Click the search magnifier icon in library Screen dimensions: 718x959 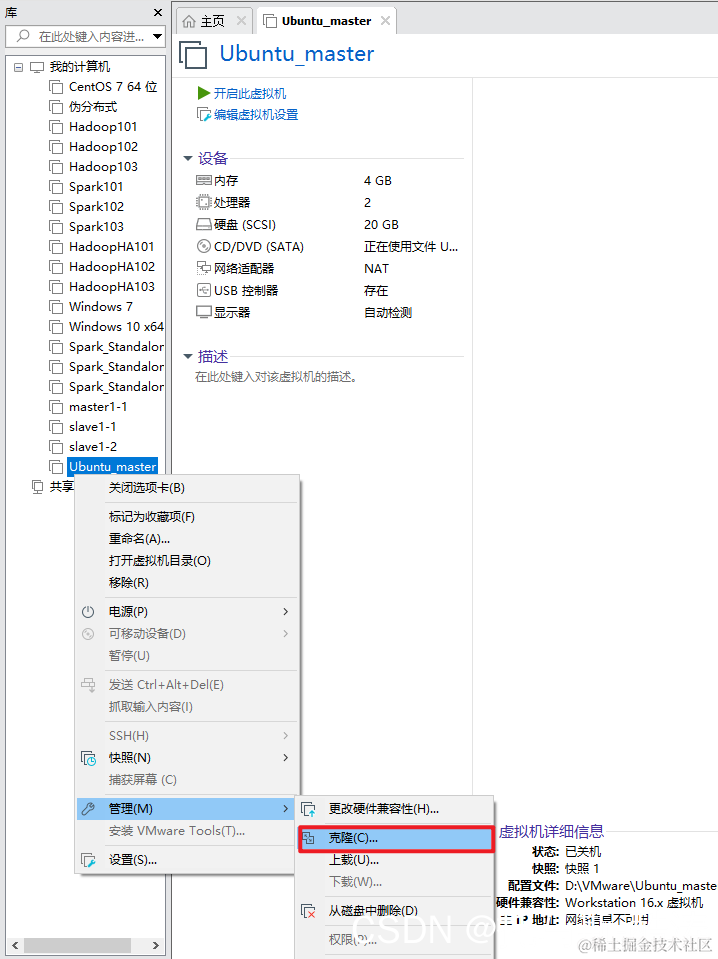pyautogui.click(x=23, y=36)
